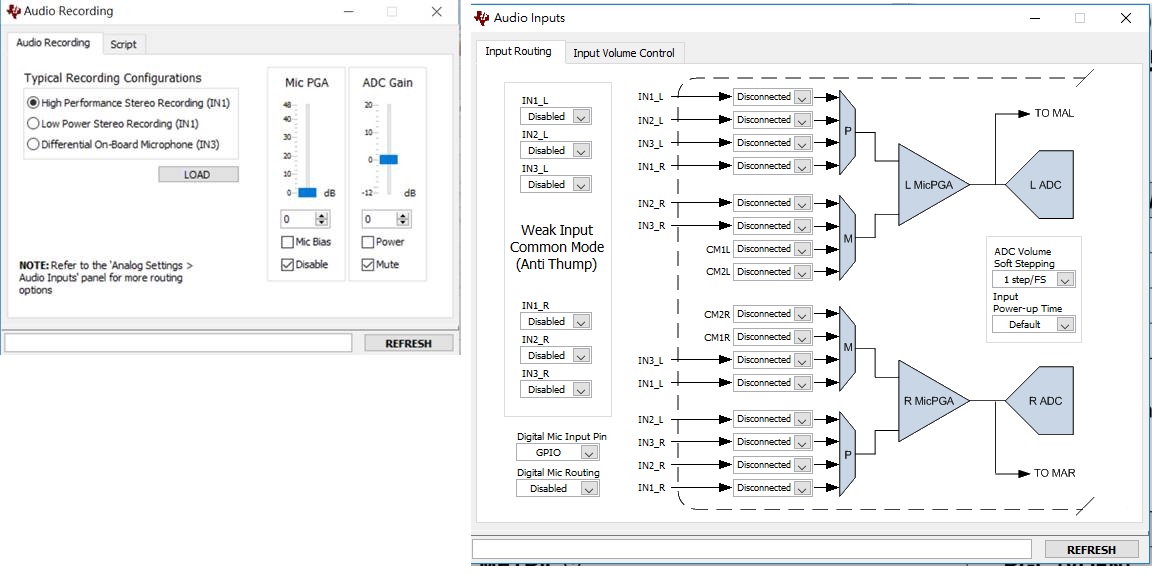This screenshot has width=1159, height=585.
Task: Open the CM1R Disconnected routing dropdown
Action: coord(772,337)
